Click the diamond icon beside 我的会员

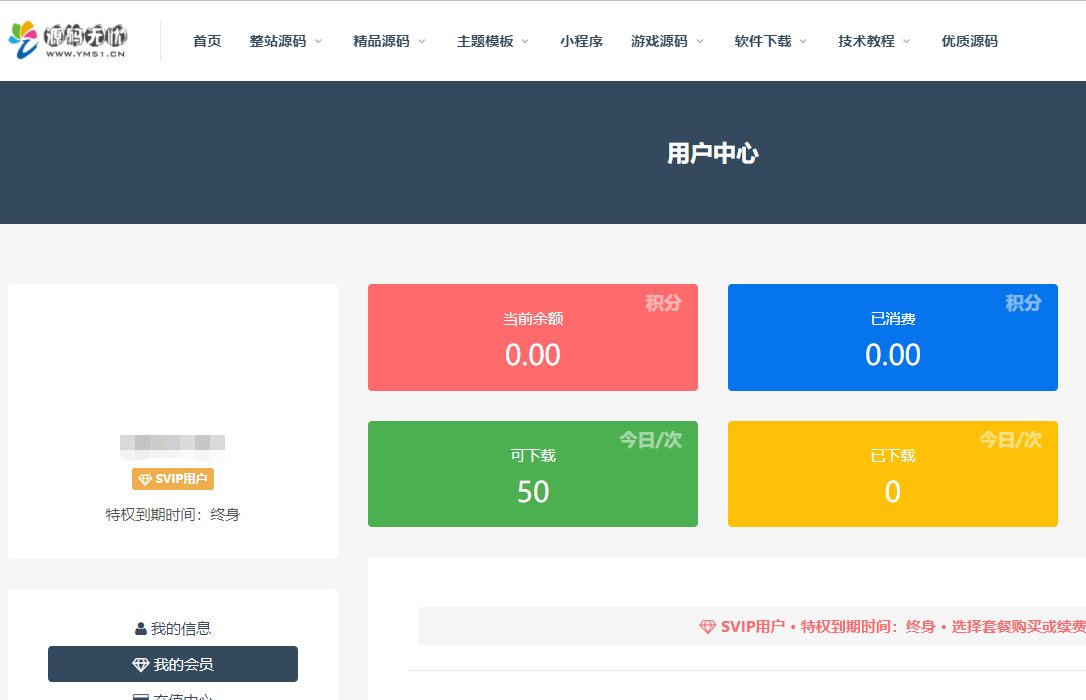point(141,665)
